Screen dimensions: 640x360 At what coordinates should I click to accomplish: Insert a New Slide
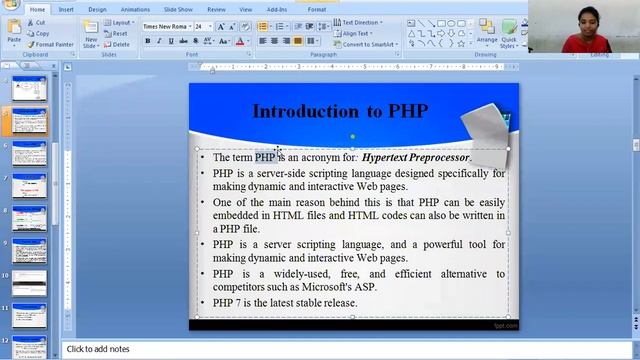(91, 33)
